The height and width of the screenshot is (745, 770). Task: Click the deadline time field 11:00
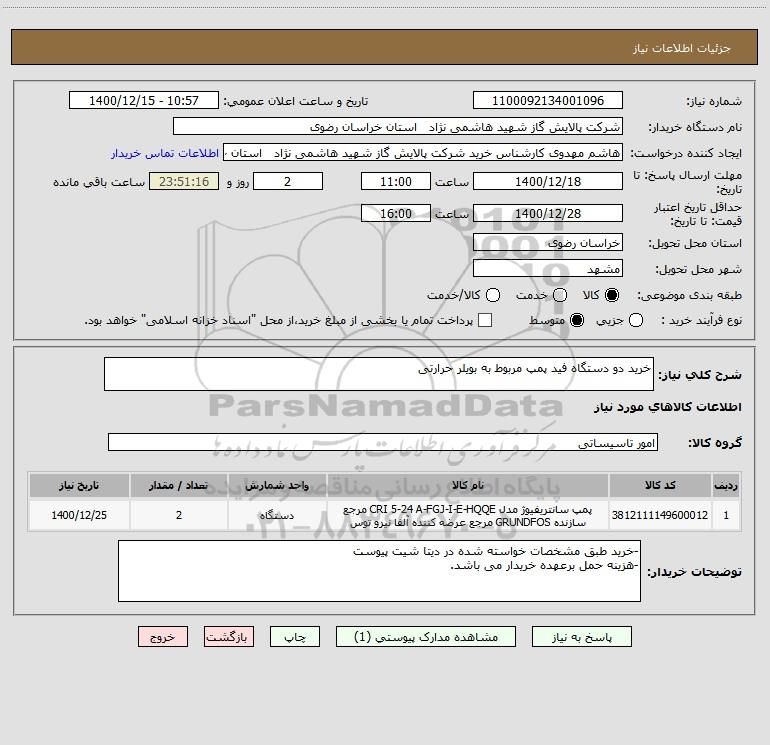[396, 181]
